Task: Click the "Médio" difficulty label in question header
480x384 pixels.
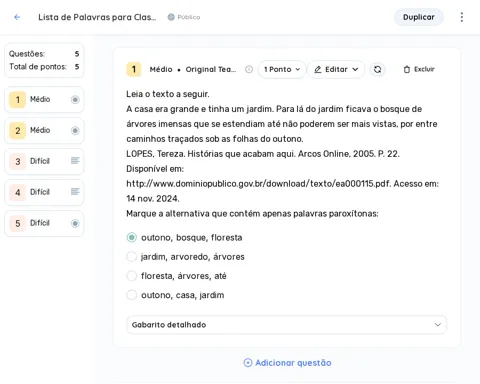Action: (x=161, y=69)
